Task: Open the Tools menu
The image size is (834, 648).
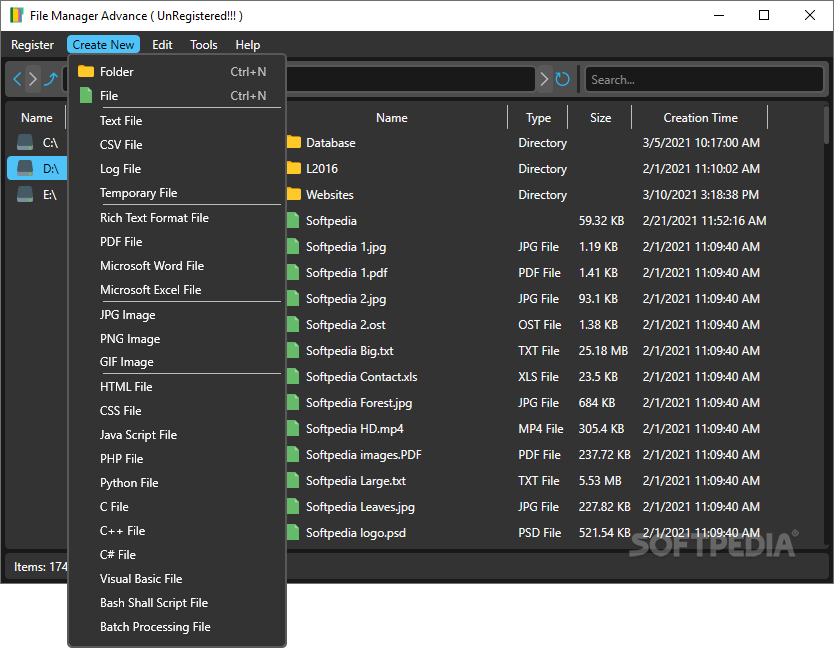Action: click(x=204, y=45)
